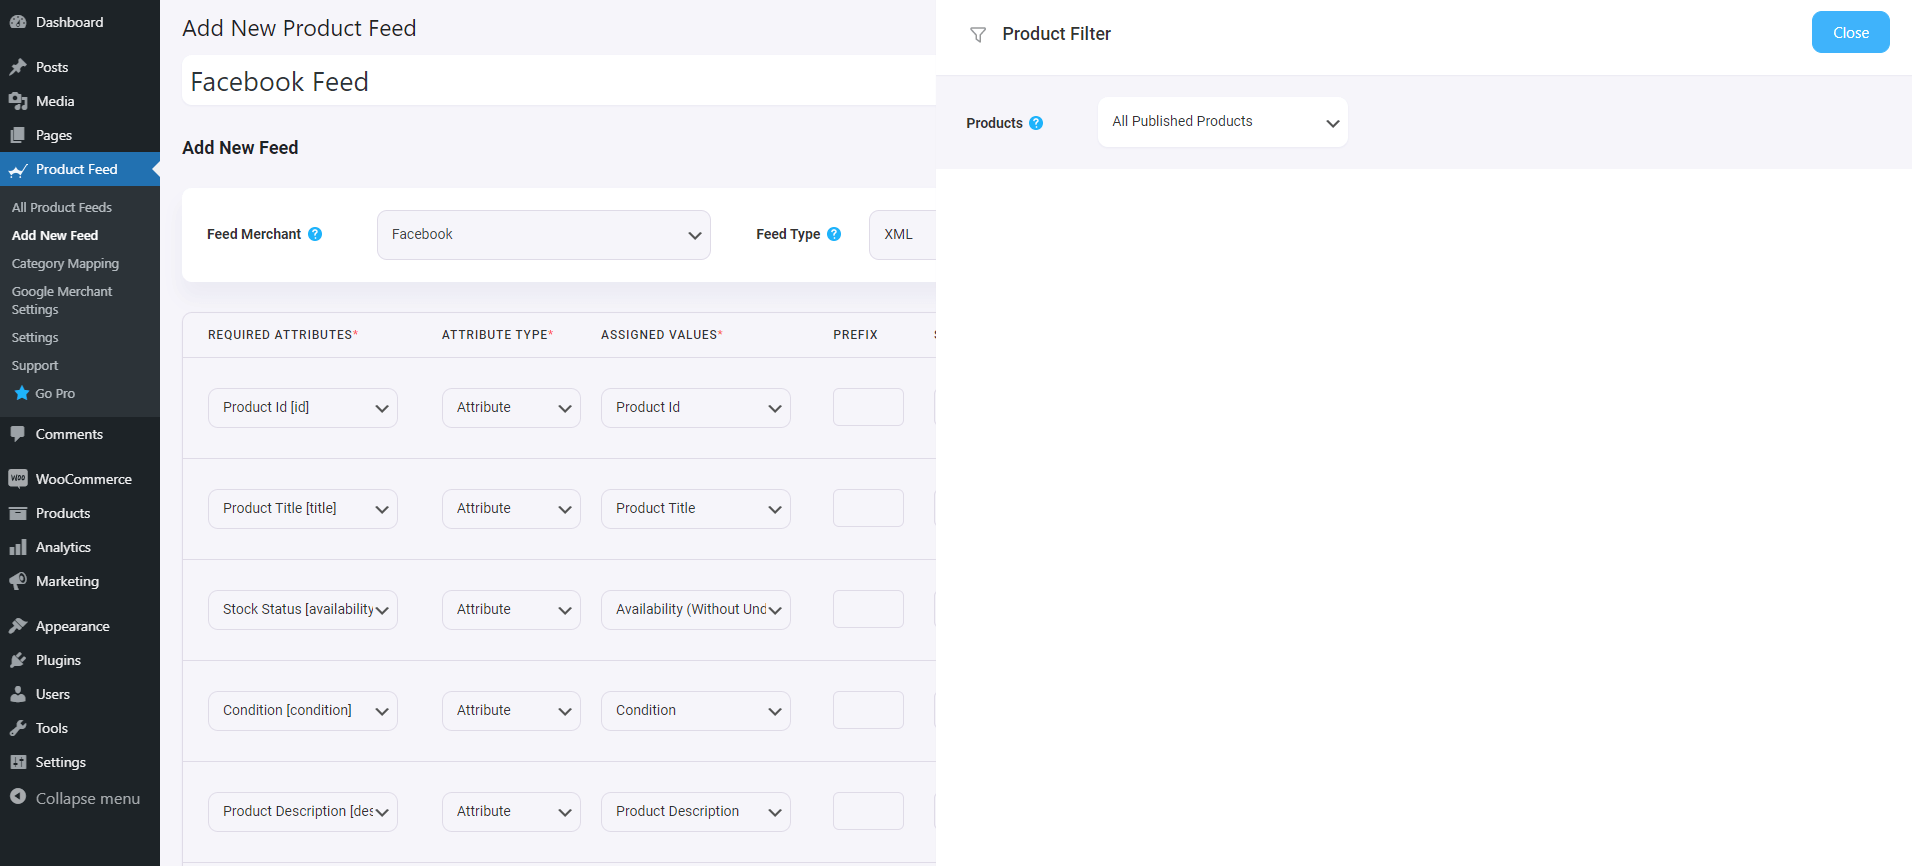Screen dimensions: 1912x866
Task: Click prefix field in Stock Status row
Action: coord(868,609)
